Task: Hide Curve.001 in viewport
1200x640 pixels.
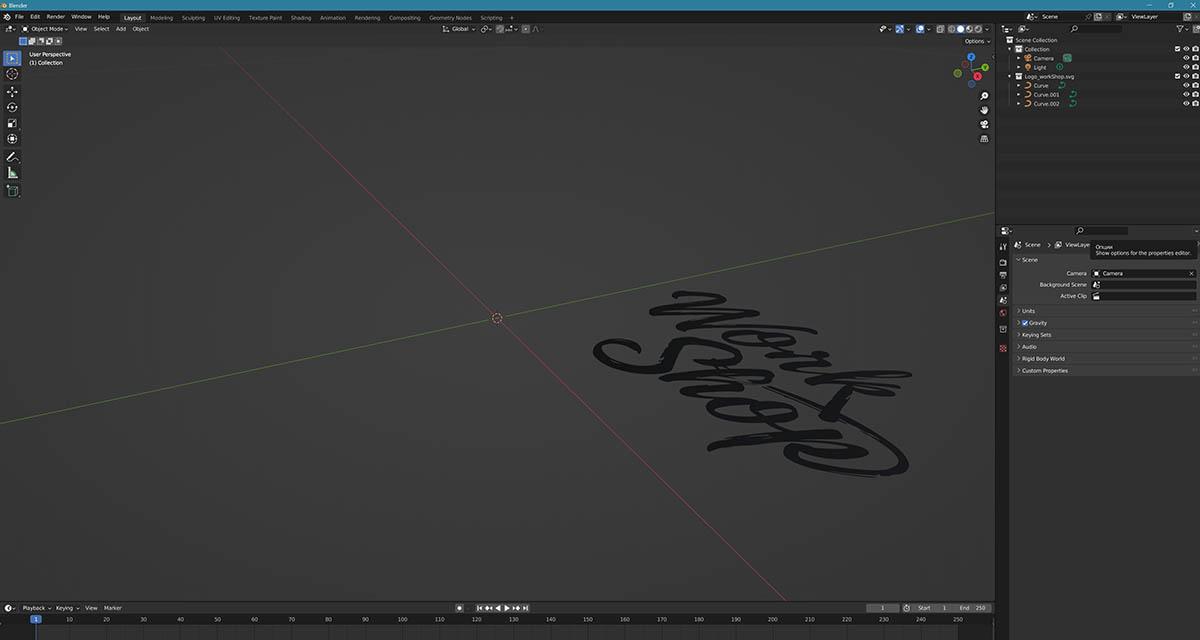Action: click(1186, 94)
